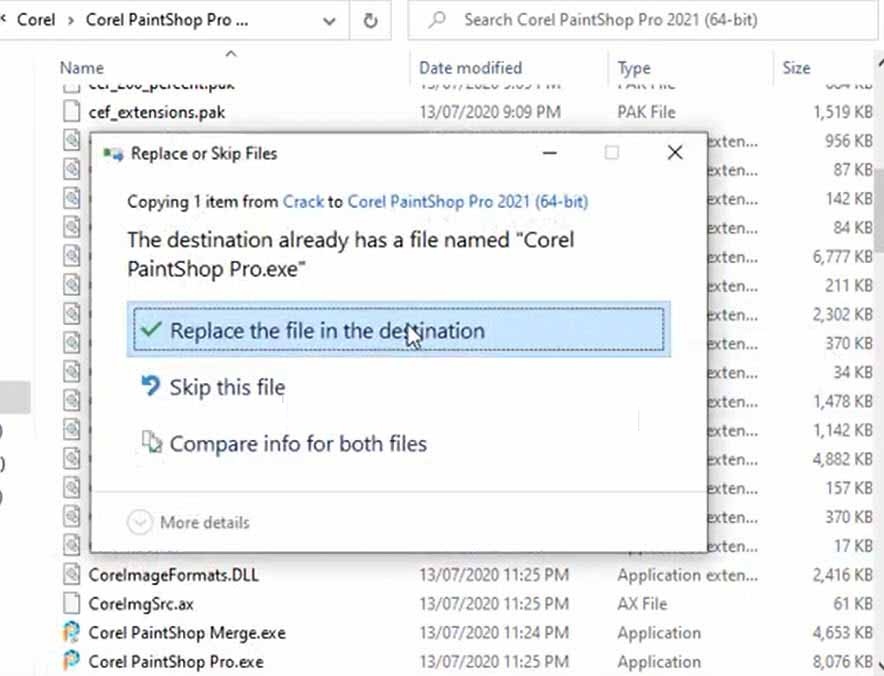
Task: Open the address bar history dropdown
Action: coord(329,20)
